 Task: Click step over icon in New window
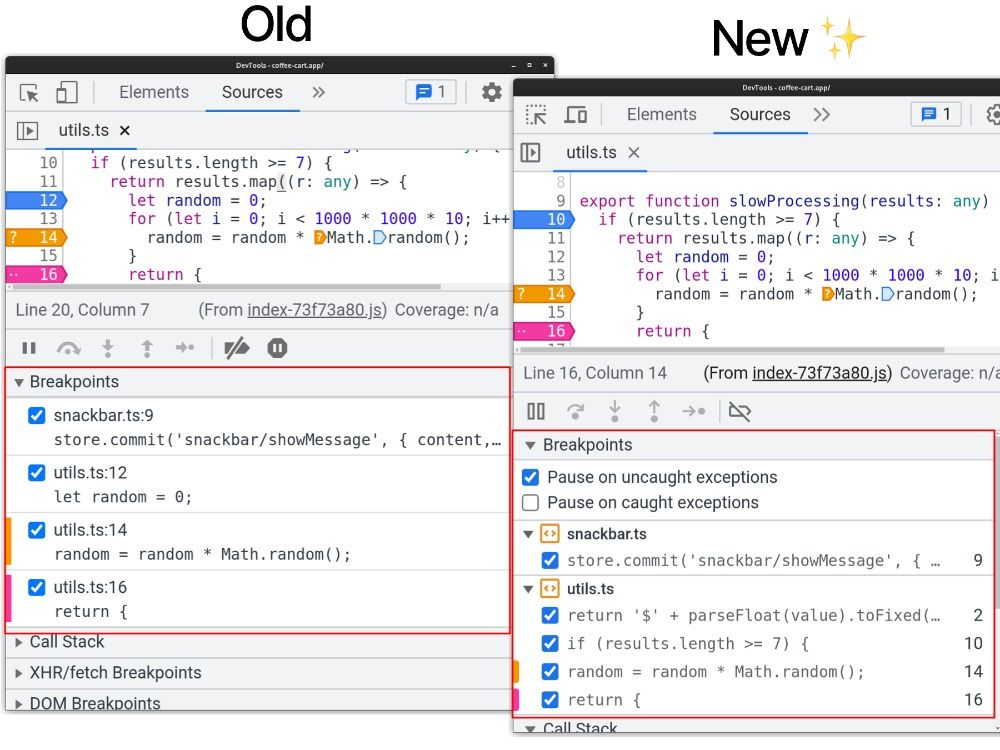tap(575, 412)
